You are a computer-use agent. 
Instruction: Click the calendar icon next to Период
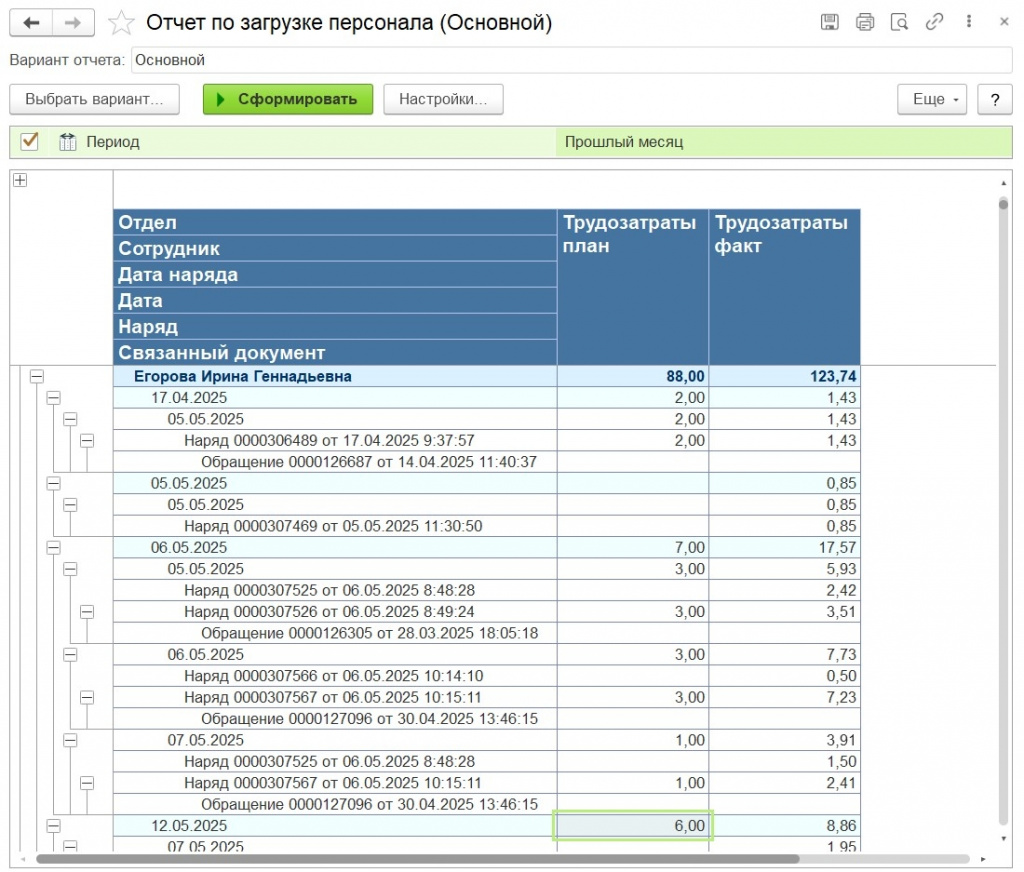pos(68,142)
